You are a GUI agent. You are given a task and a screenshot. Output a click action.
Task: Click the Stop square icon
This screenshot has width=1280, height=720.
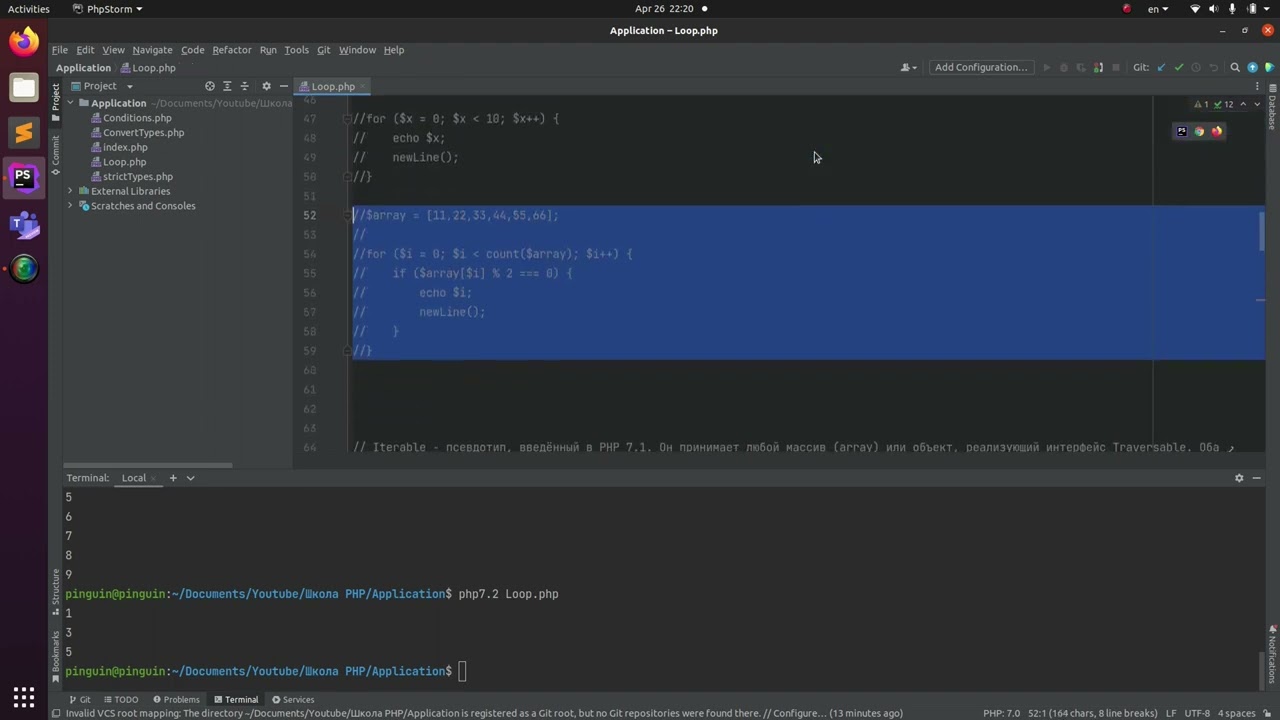click(1116, 67)
